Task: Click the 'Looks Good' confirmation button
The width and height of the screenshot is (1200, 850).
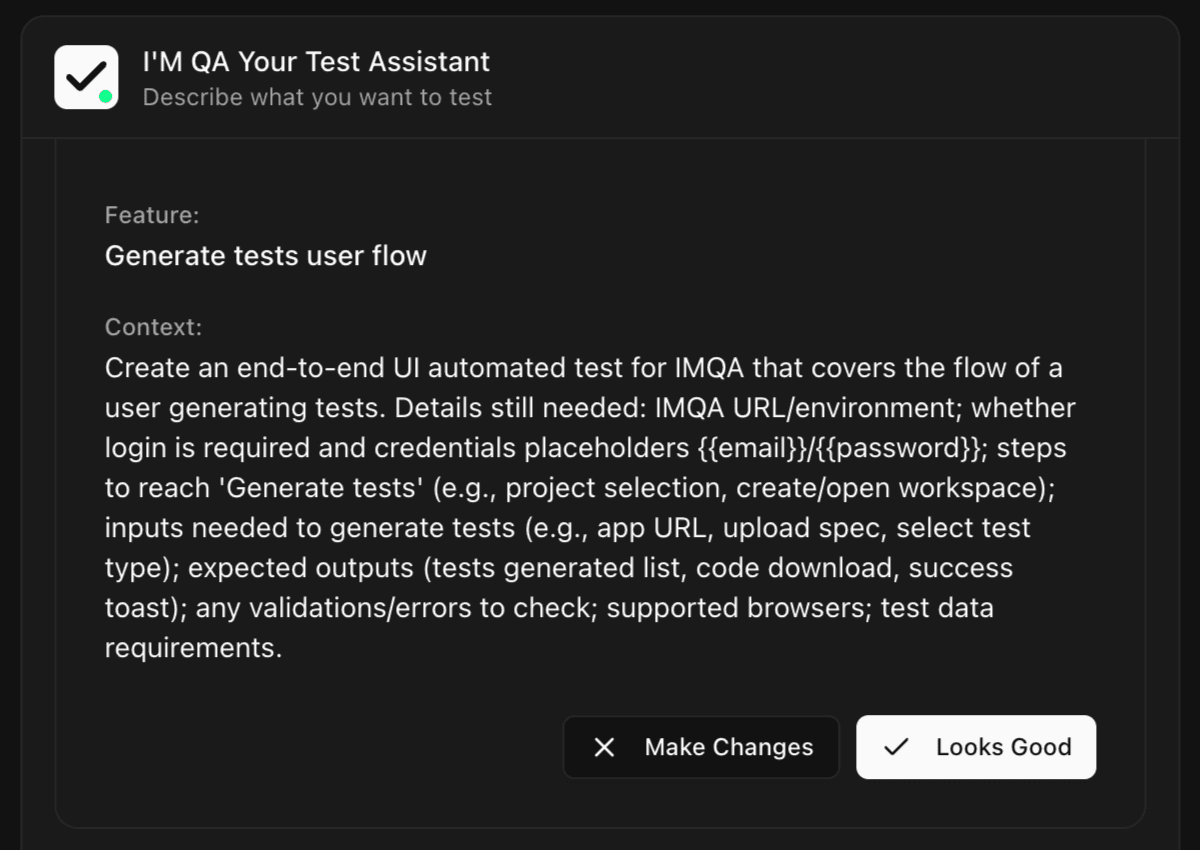Action: pyautogui.click(x=976, y=747)
